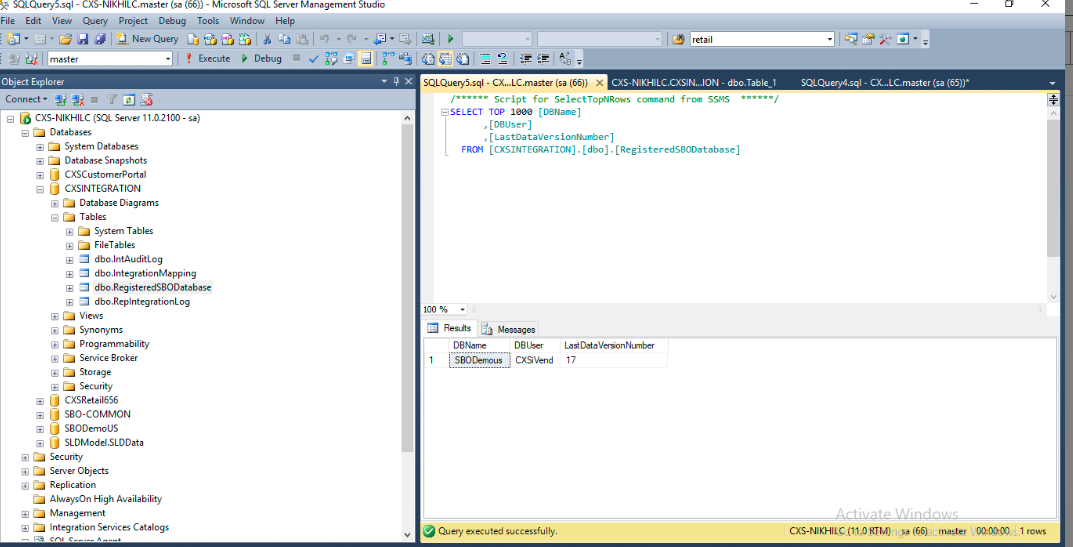Open the Query menu
Image resolution: width=1073 pixels, height=547 pixels.
click(95, 21)
